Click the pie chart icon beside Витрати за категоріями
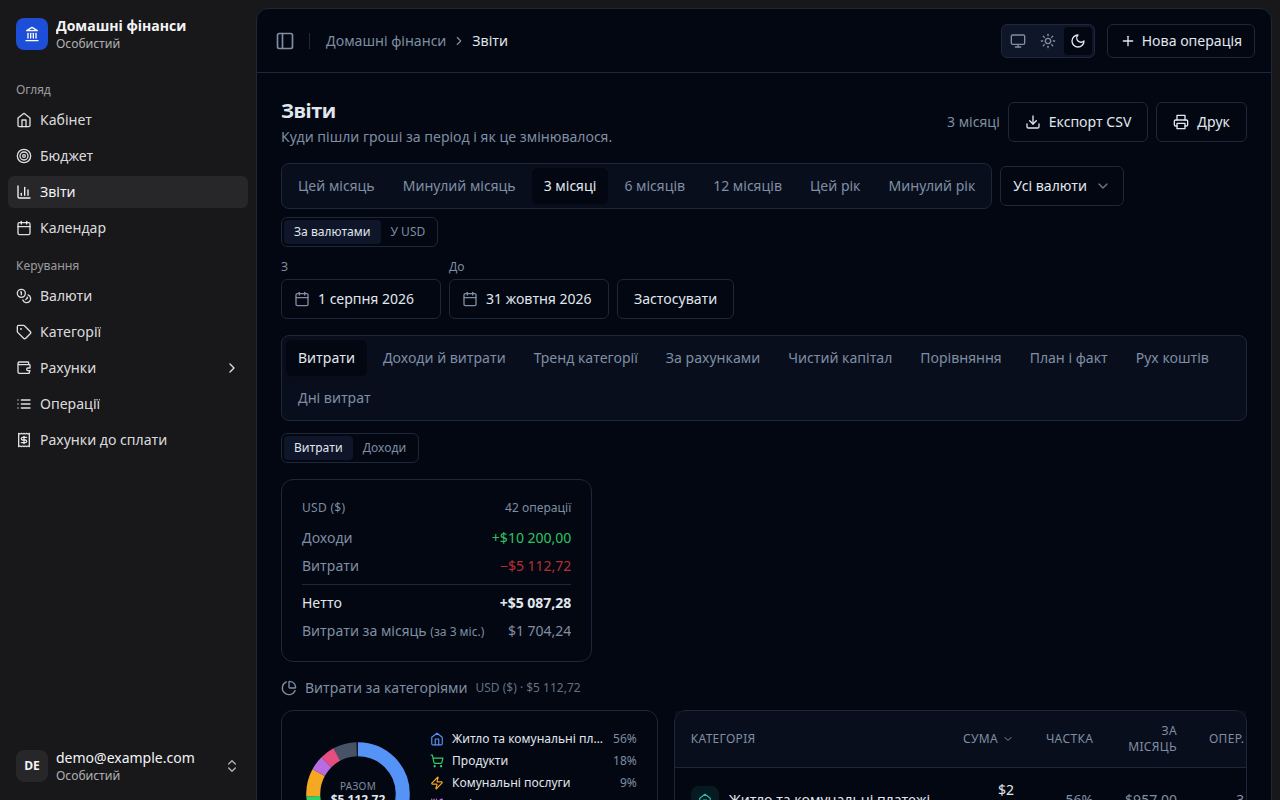Screen dimensions: 1280x800 click(289, 688)
